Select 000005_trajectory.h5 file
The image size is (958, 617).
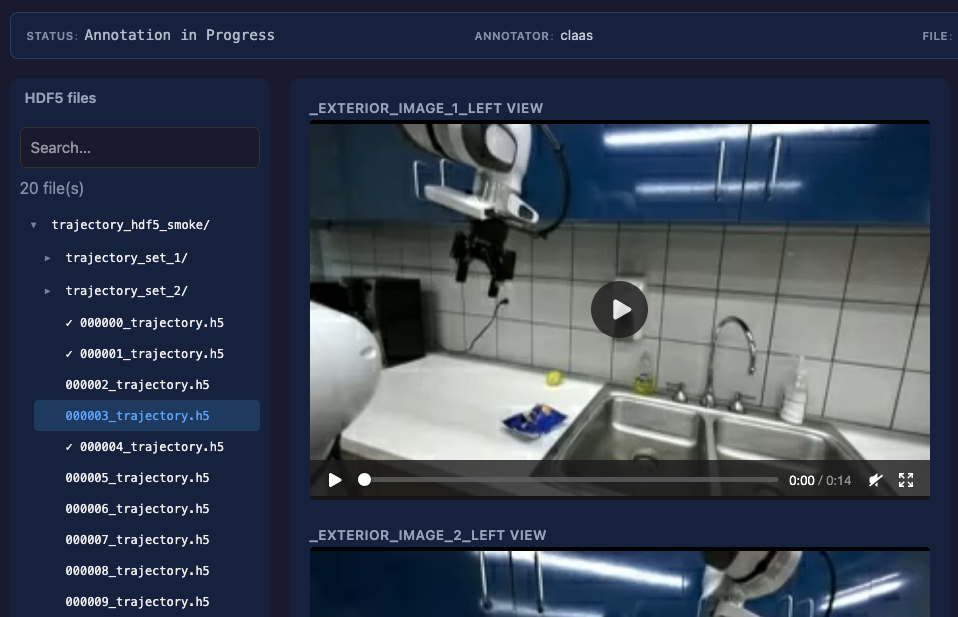pyautogui.click(x=137, y=478)
